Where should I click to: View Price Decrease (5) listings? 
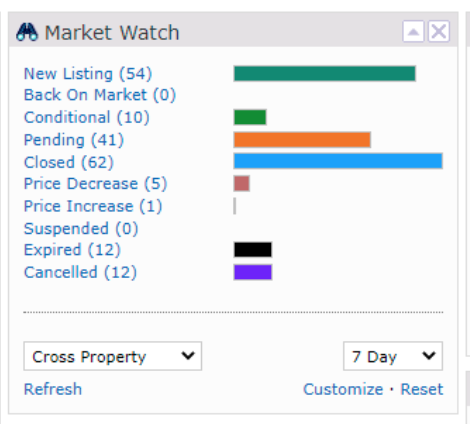(x=95, y=184)
